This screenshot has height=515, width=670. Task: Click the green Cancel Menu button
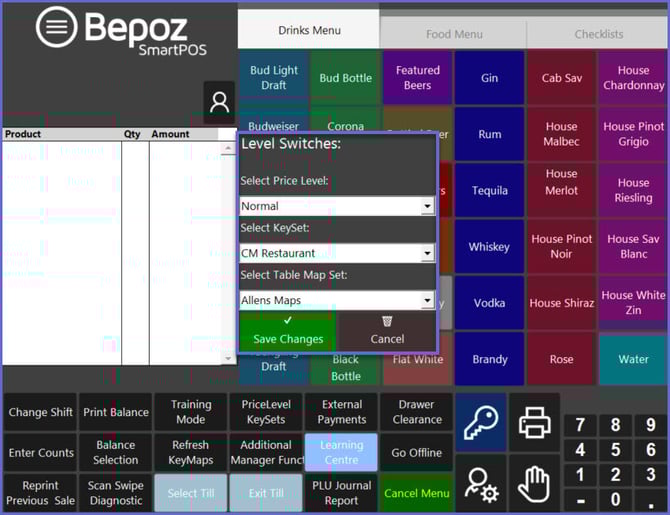pos(416,493)
